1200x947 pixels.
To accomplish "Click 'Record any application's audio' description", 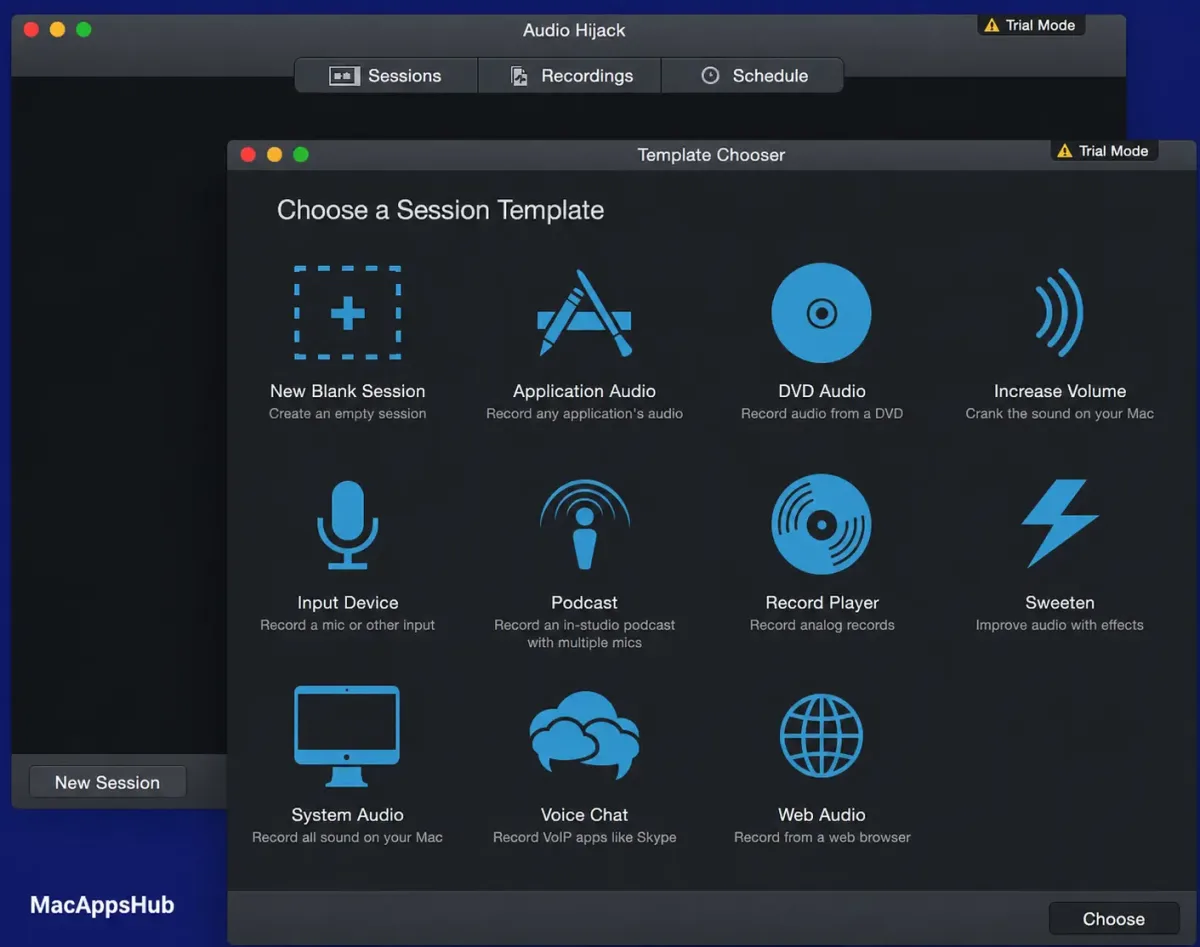I will [585, 414].
